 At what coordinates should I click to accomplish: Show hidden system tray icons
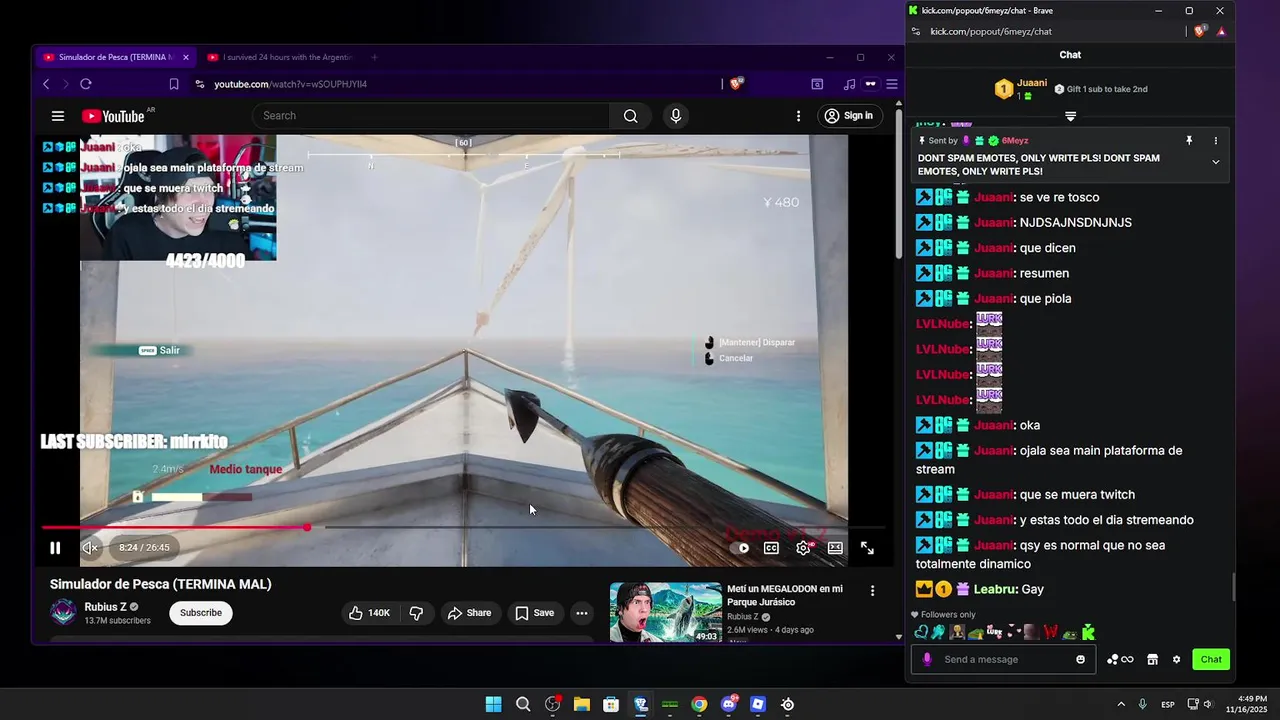tap(1121, 704)
